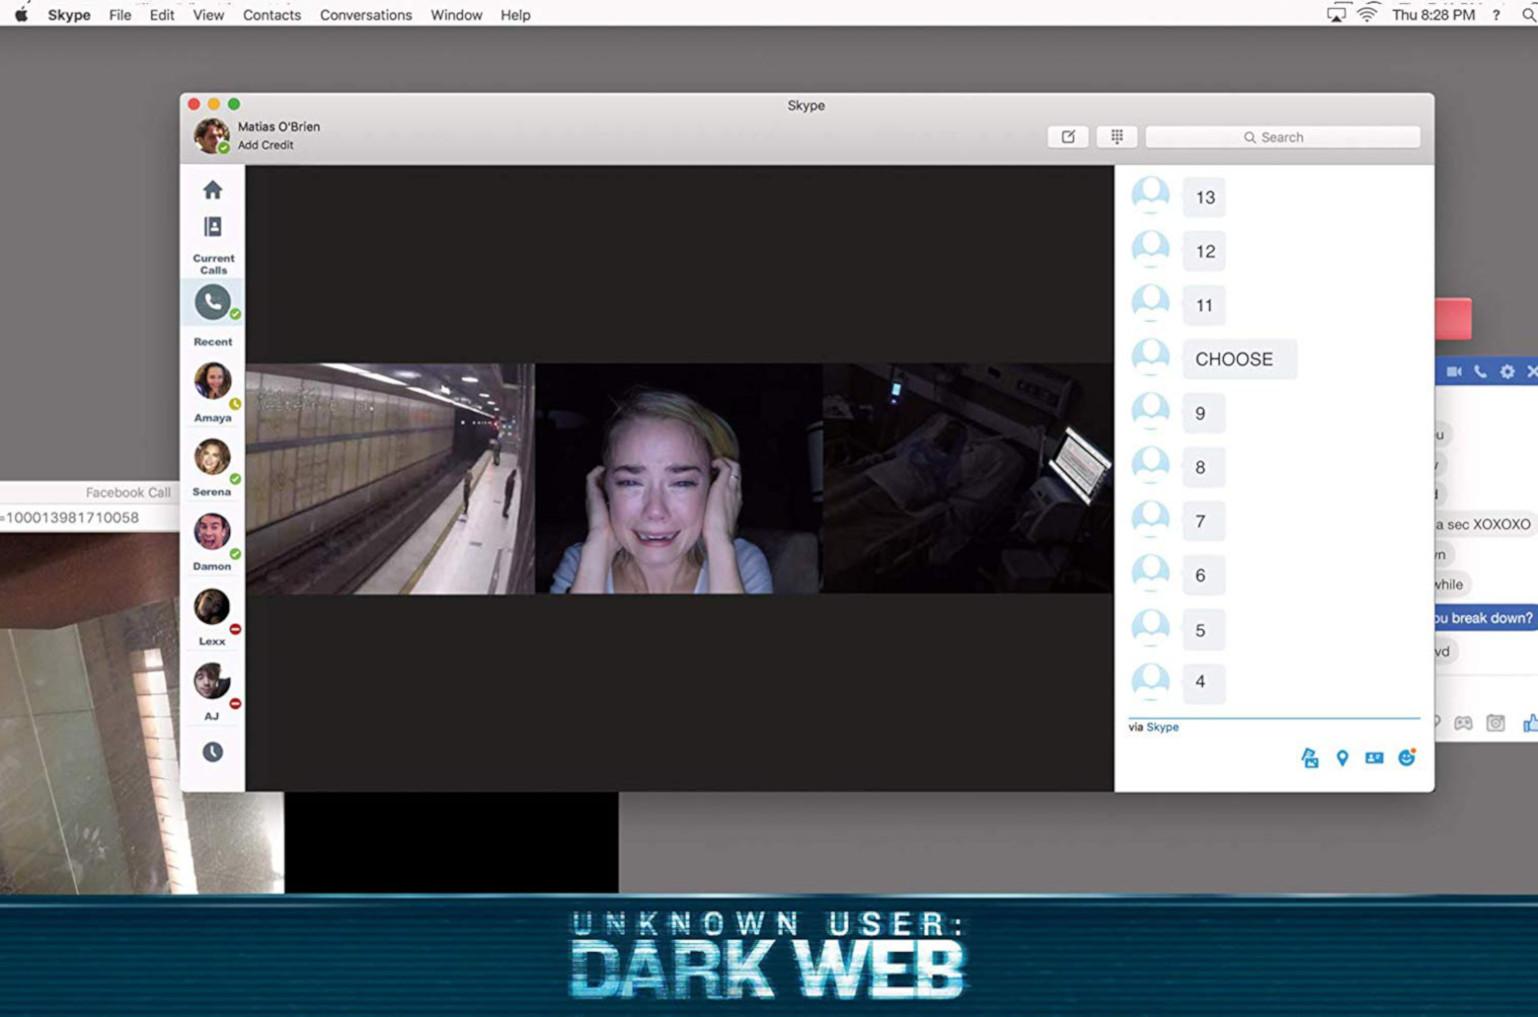This screenshot has width=1538, height=1017.
Task: Click the AirPlay display icon in menu bar
Action: click(1336, 14)
